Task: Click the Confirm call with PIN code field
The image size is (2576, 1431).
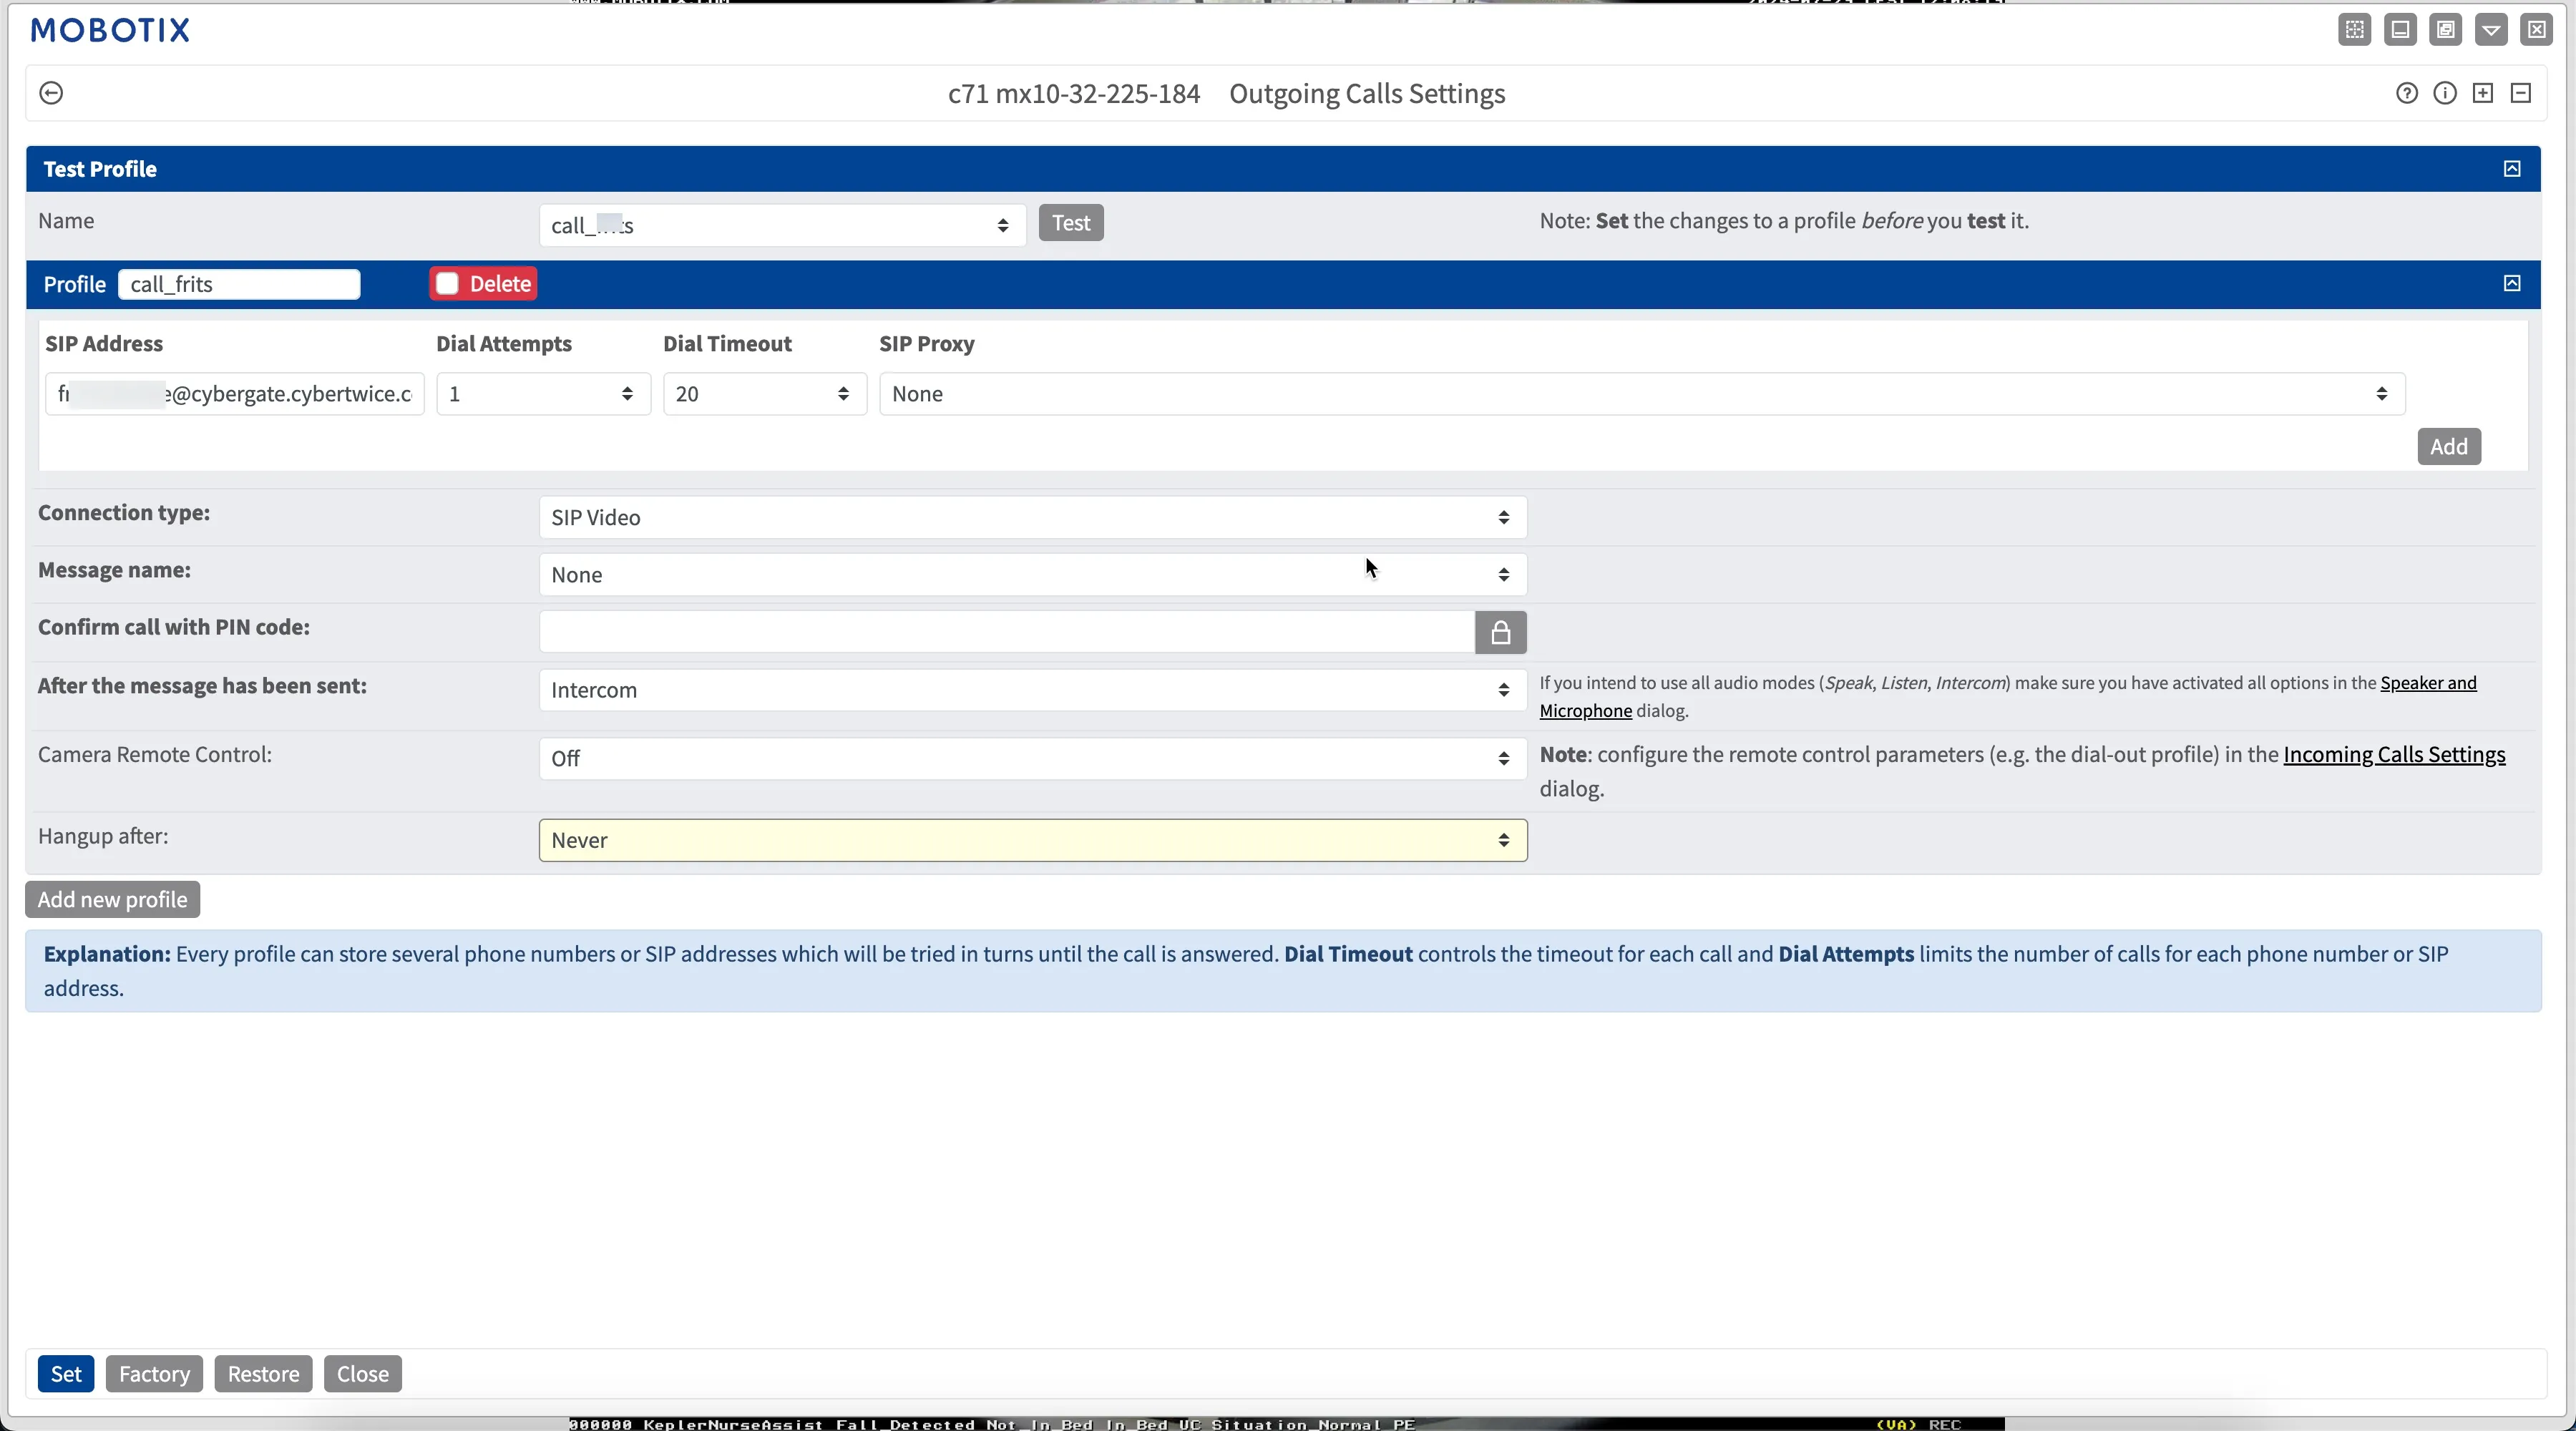Action: point(1007,632)
